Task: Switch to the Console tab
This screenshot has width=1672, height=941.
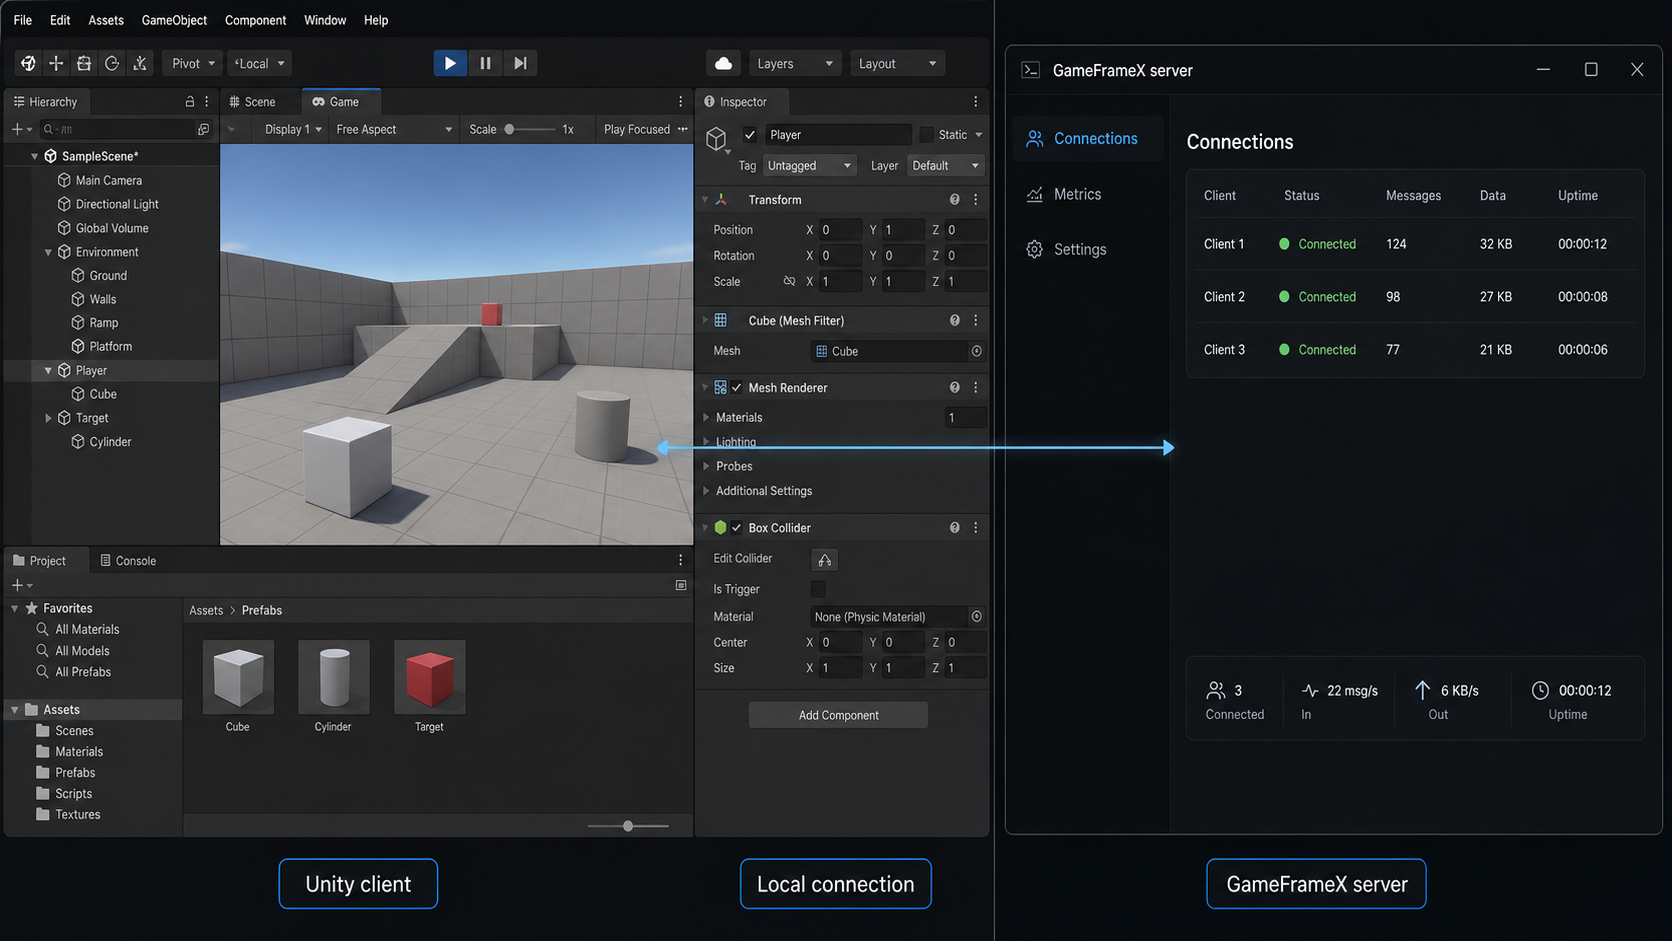Action: tap(128, 561)
